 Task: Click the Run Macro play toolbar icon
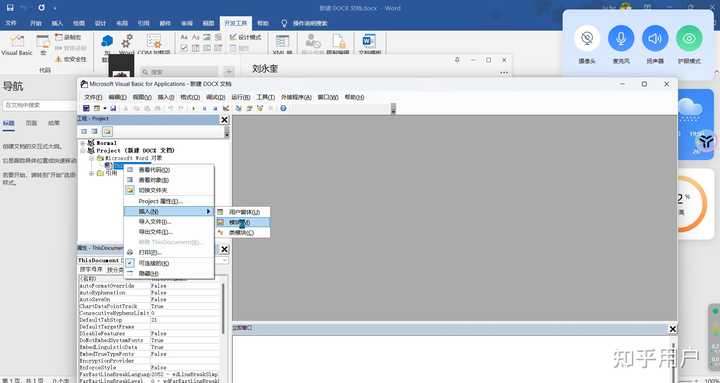[x=193, y=108]
